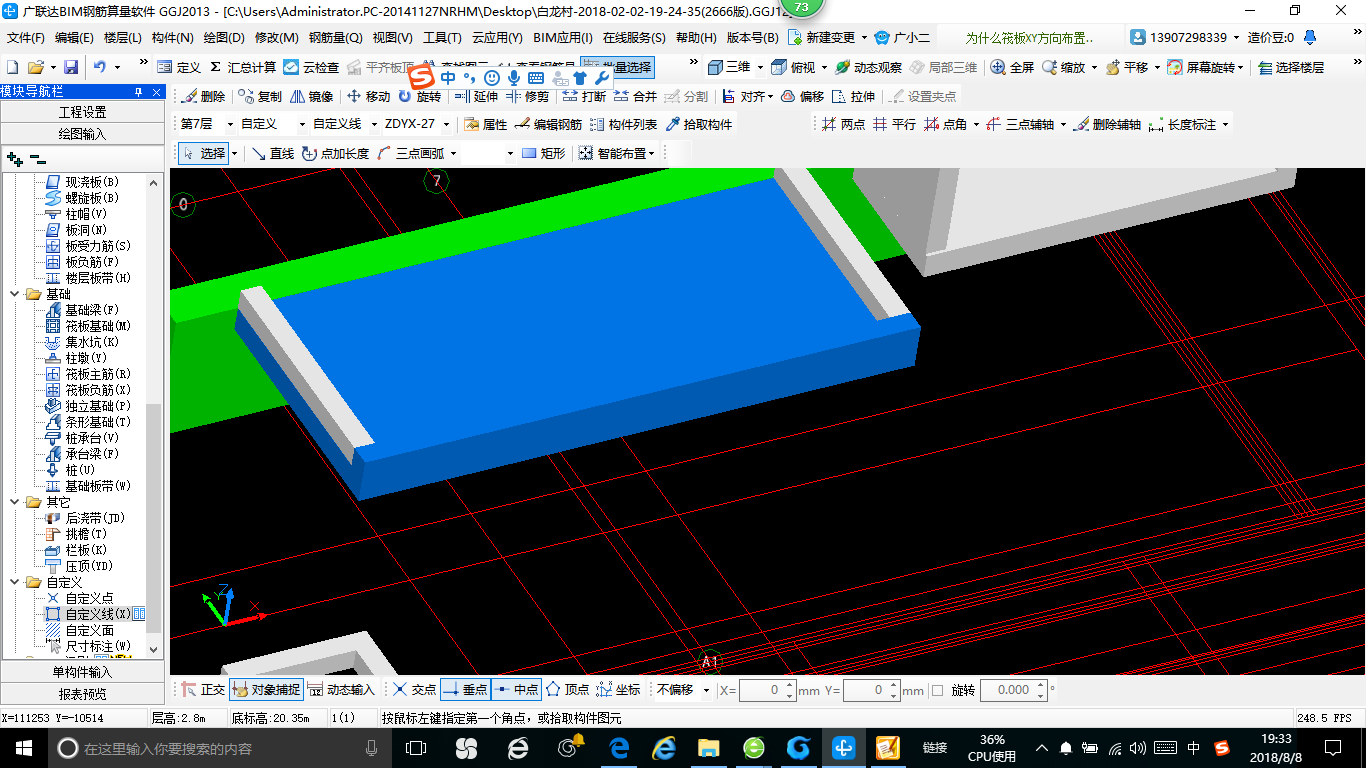Viewport: 1366px width, 768px height.
Task: Click Report Preview (报表预览) button
Action: click(x=82, y=694)
